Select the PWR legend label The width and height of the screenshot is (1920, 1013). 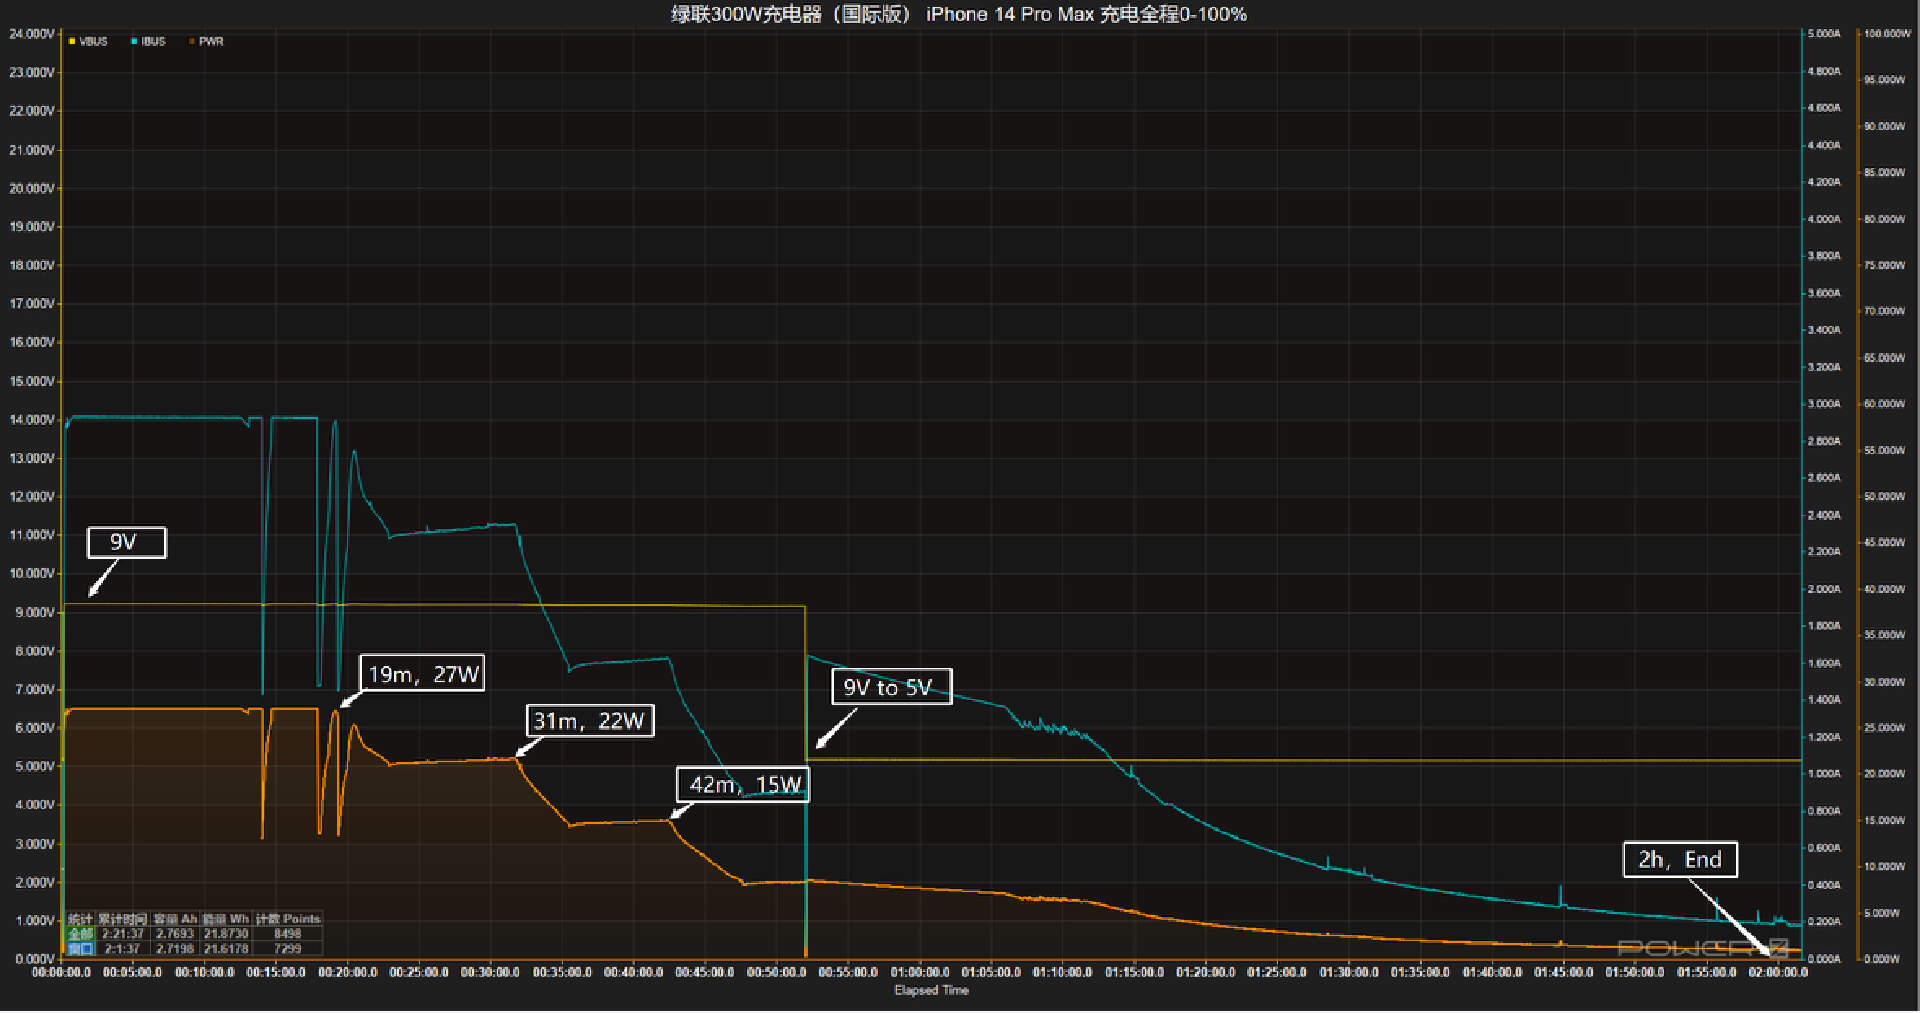point(211,42)
